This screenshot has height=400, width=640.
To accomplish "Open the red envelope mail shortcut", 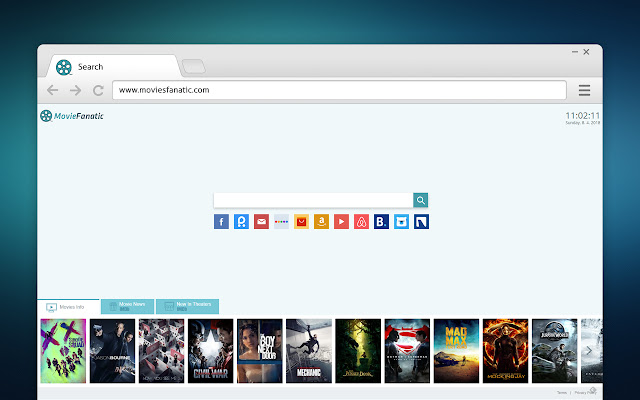I will (261, 222).
